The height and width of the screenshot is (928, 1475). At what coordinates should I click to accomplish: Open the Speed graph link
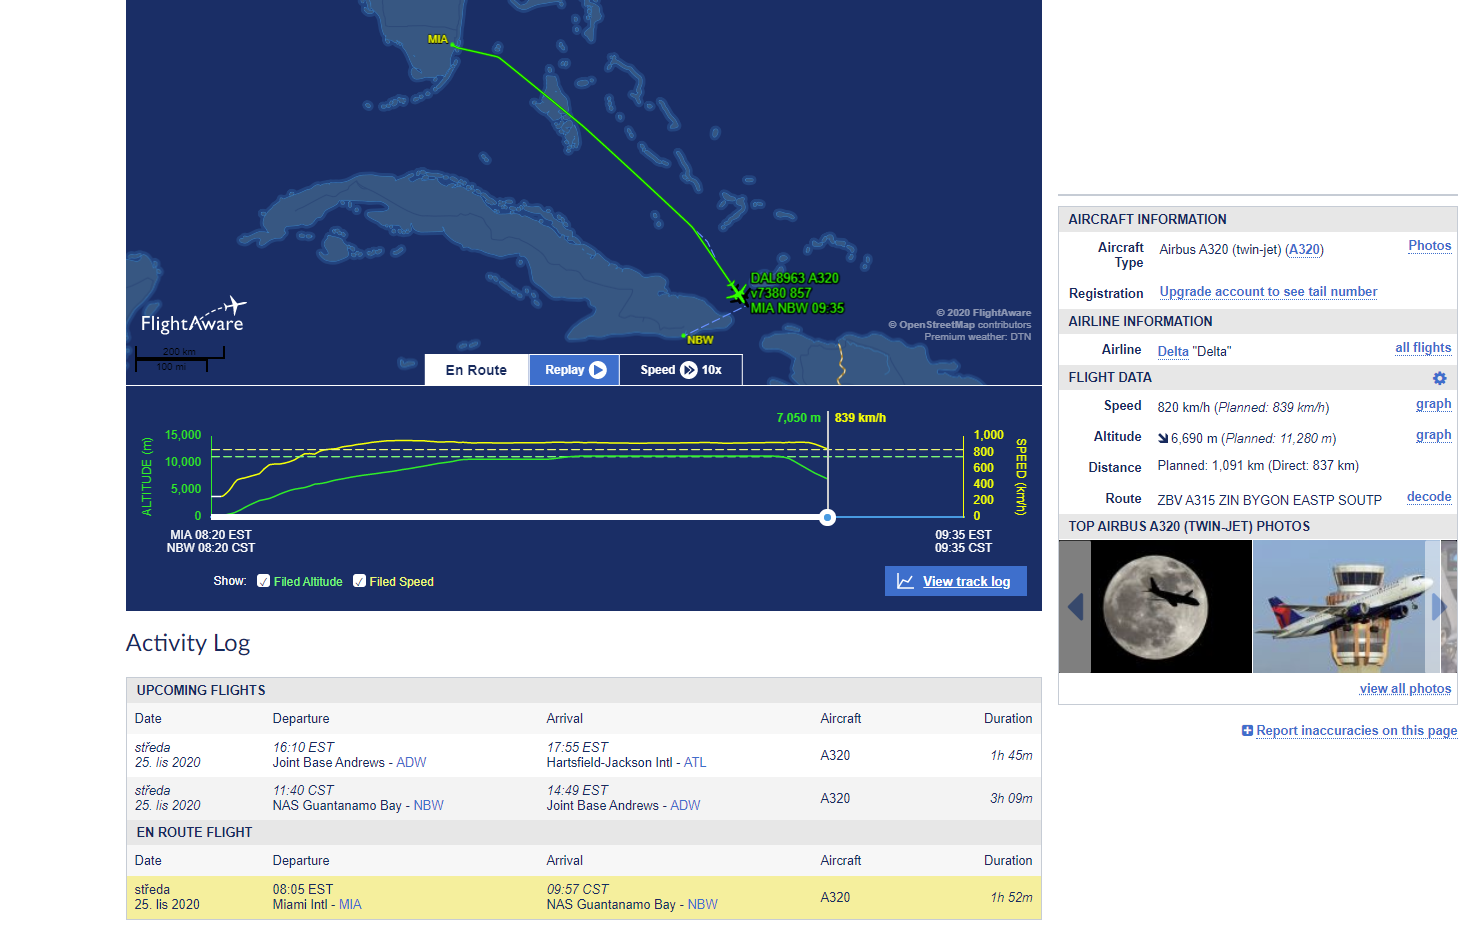1433,404
